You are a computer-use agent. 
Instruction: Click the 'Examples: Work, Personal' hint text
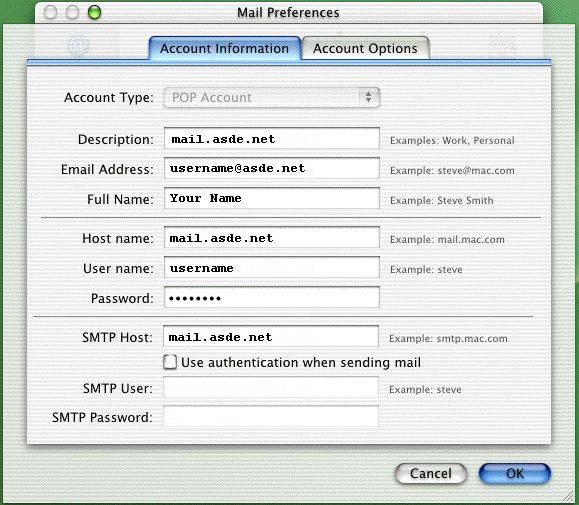tap(452, 141)
